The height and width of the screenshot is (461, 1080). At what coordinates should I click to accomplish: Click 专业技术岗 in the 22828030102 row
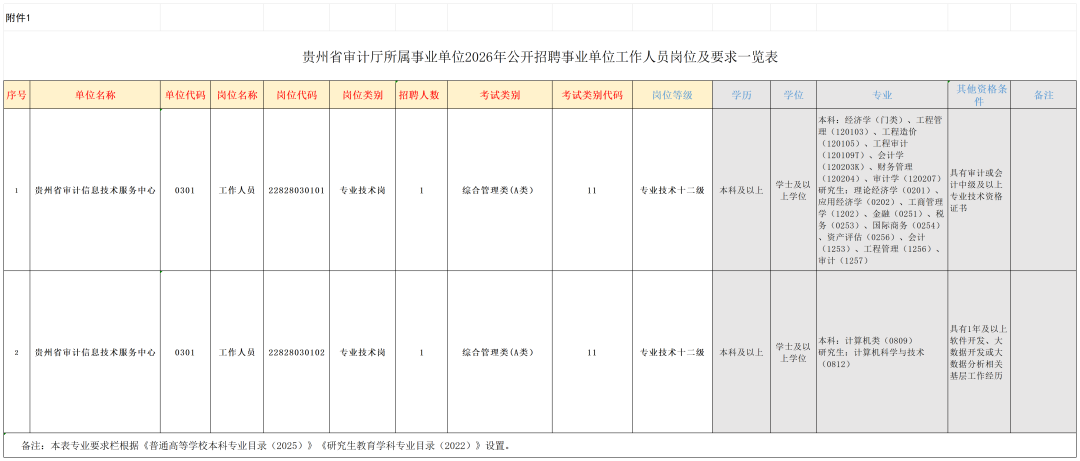[362, 352]
